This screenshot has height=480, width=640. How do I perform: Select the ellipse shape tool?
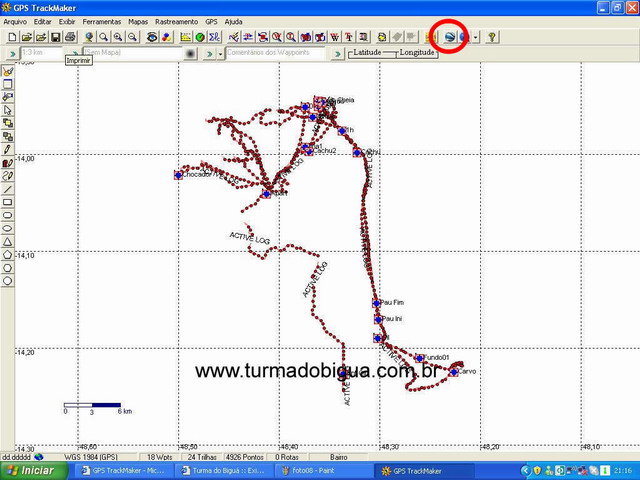coord(7,228)
